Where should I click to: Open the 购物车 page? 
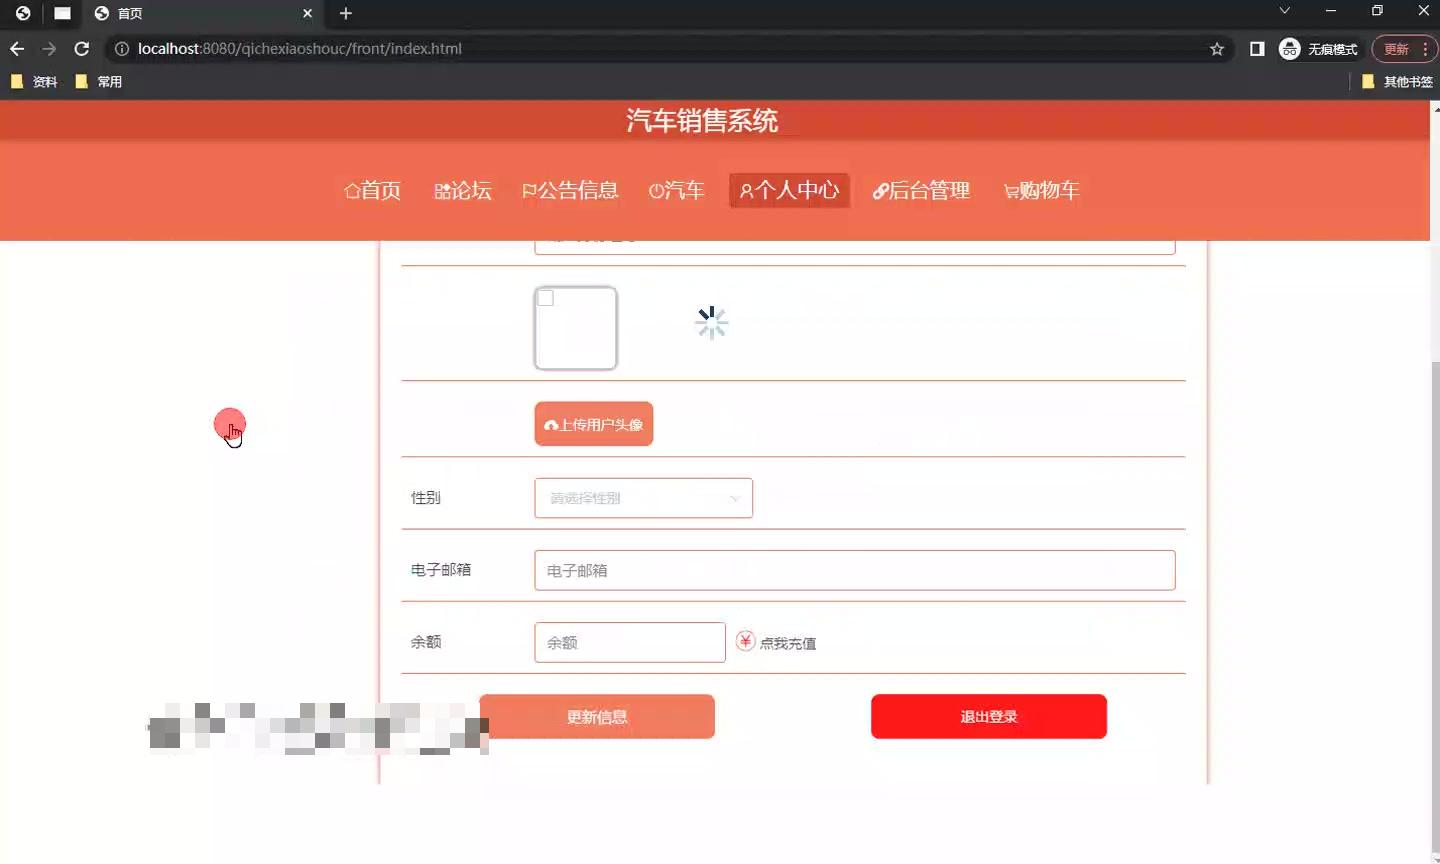click(x=1041, y=190)
